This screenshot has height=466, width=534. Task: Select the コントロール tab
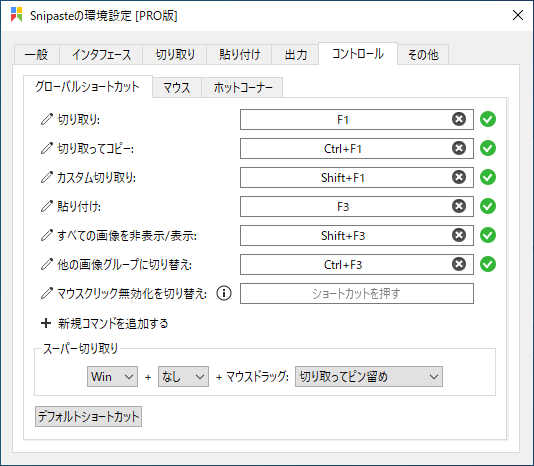coord(358,53)
